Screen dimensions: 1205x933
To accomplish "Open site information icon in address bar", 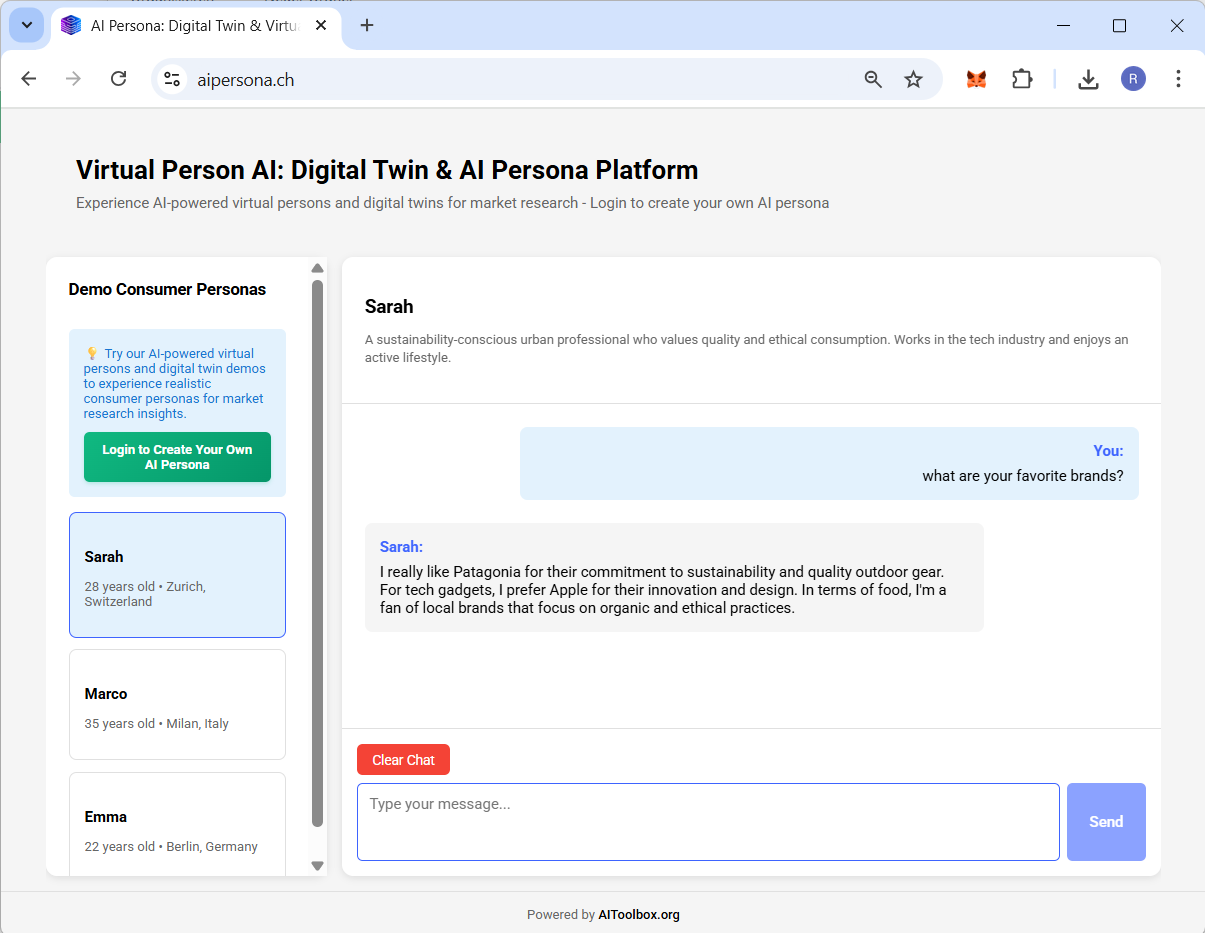I will pyautogui.click(x=172, y=80).
